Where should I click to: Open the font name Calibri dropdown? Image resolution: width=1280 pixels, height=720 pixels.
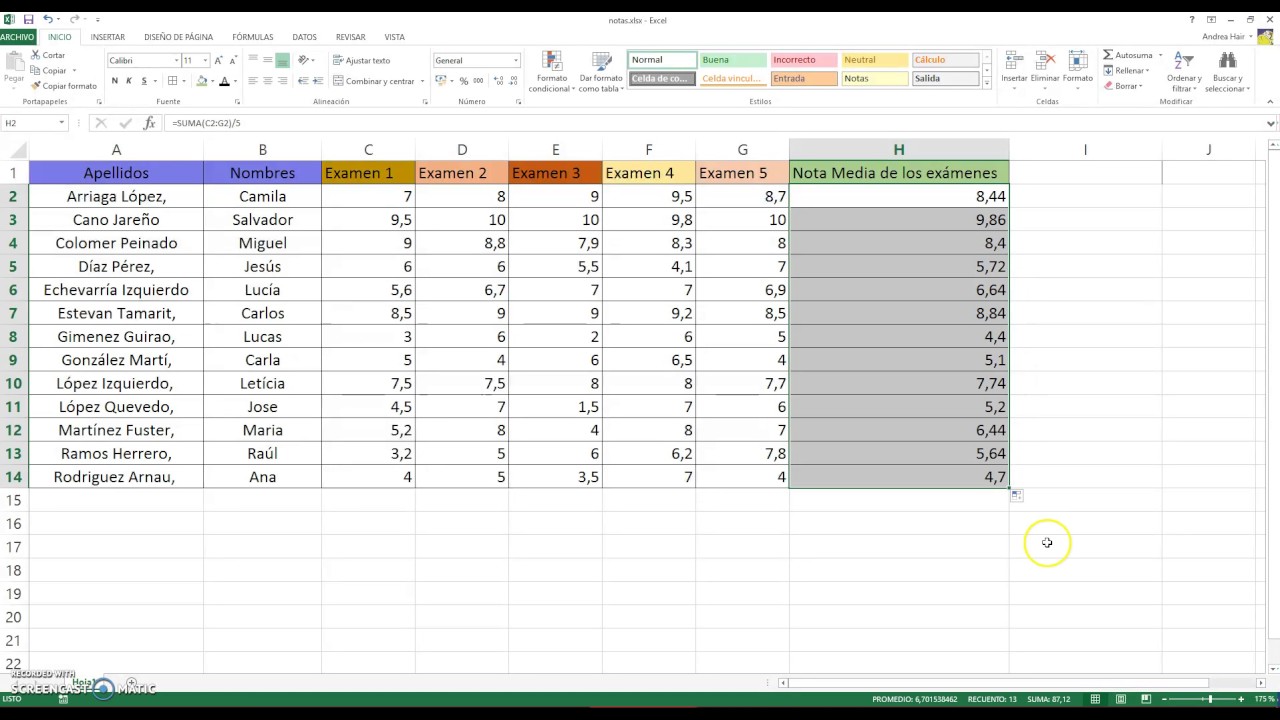click(177, 60)
